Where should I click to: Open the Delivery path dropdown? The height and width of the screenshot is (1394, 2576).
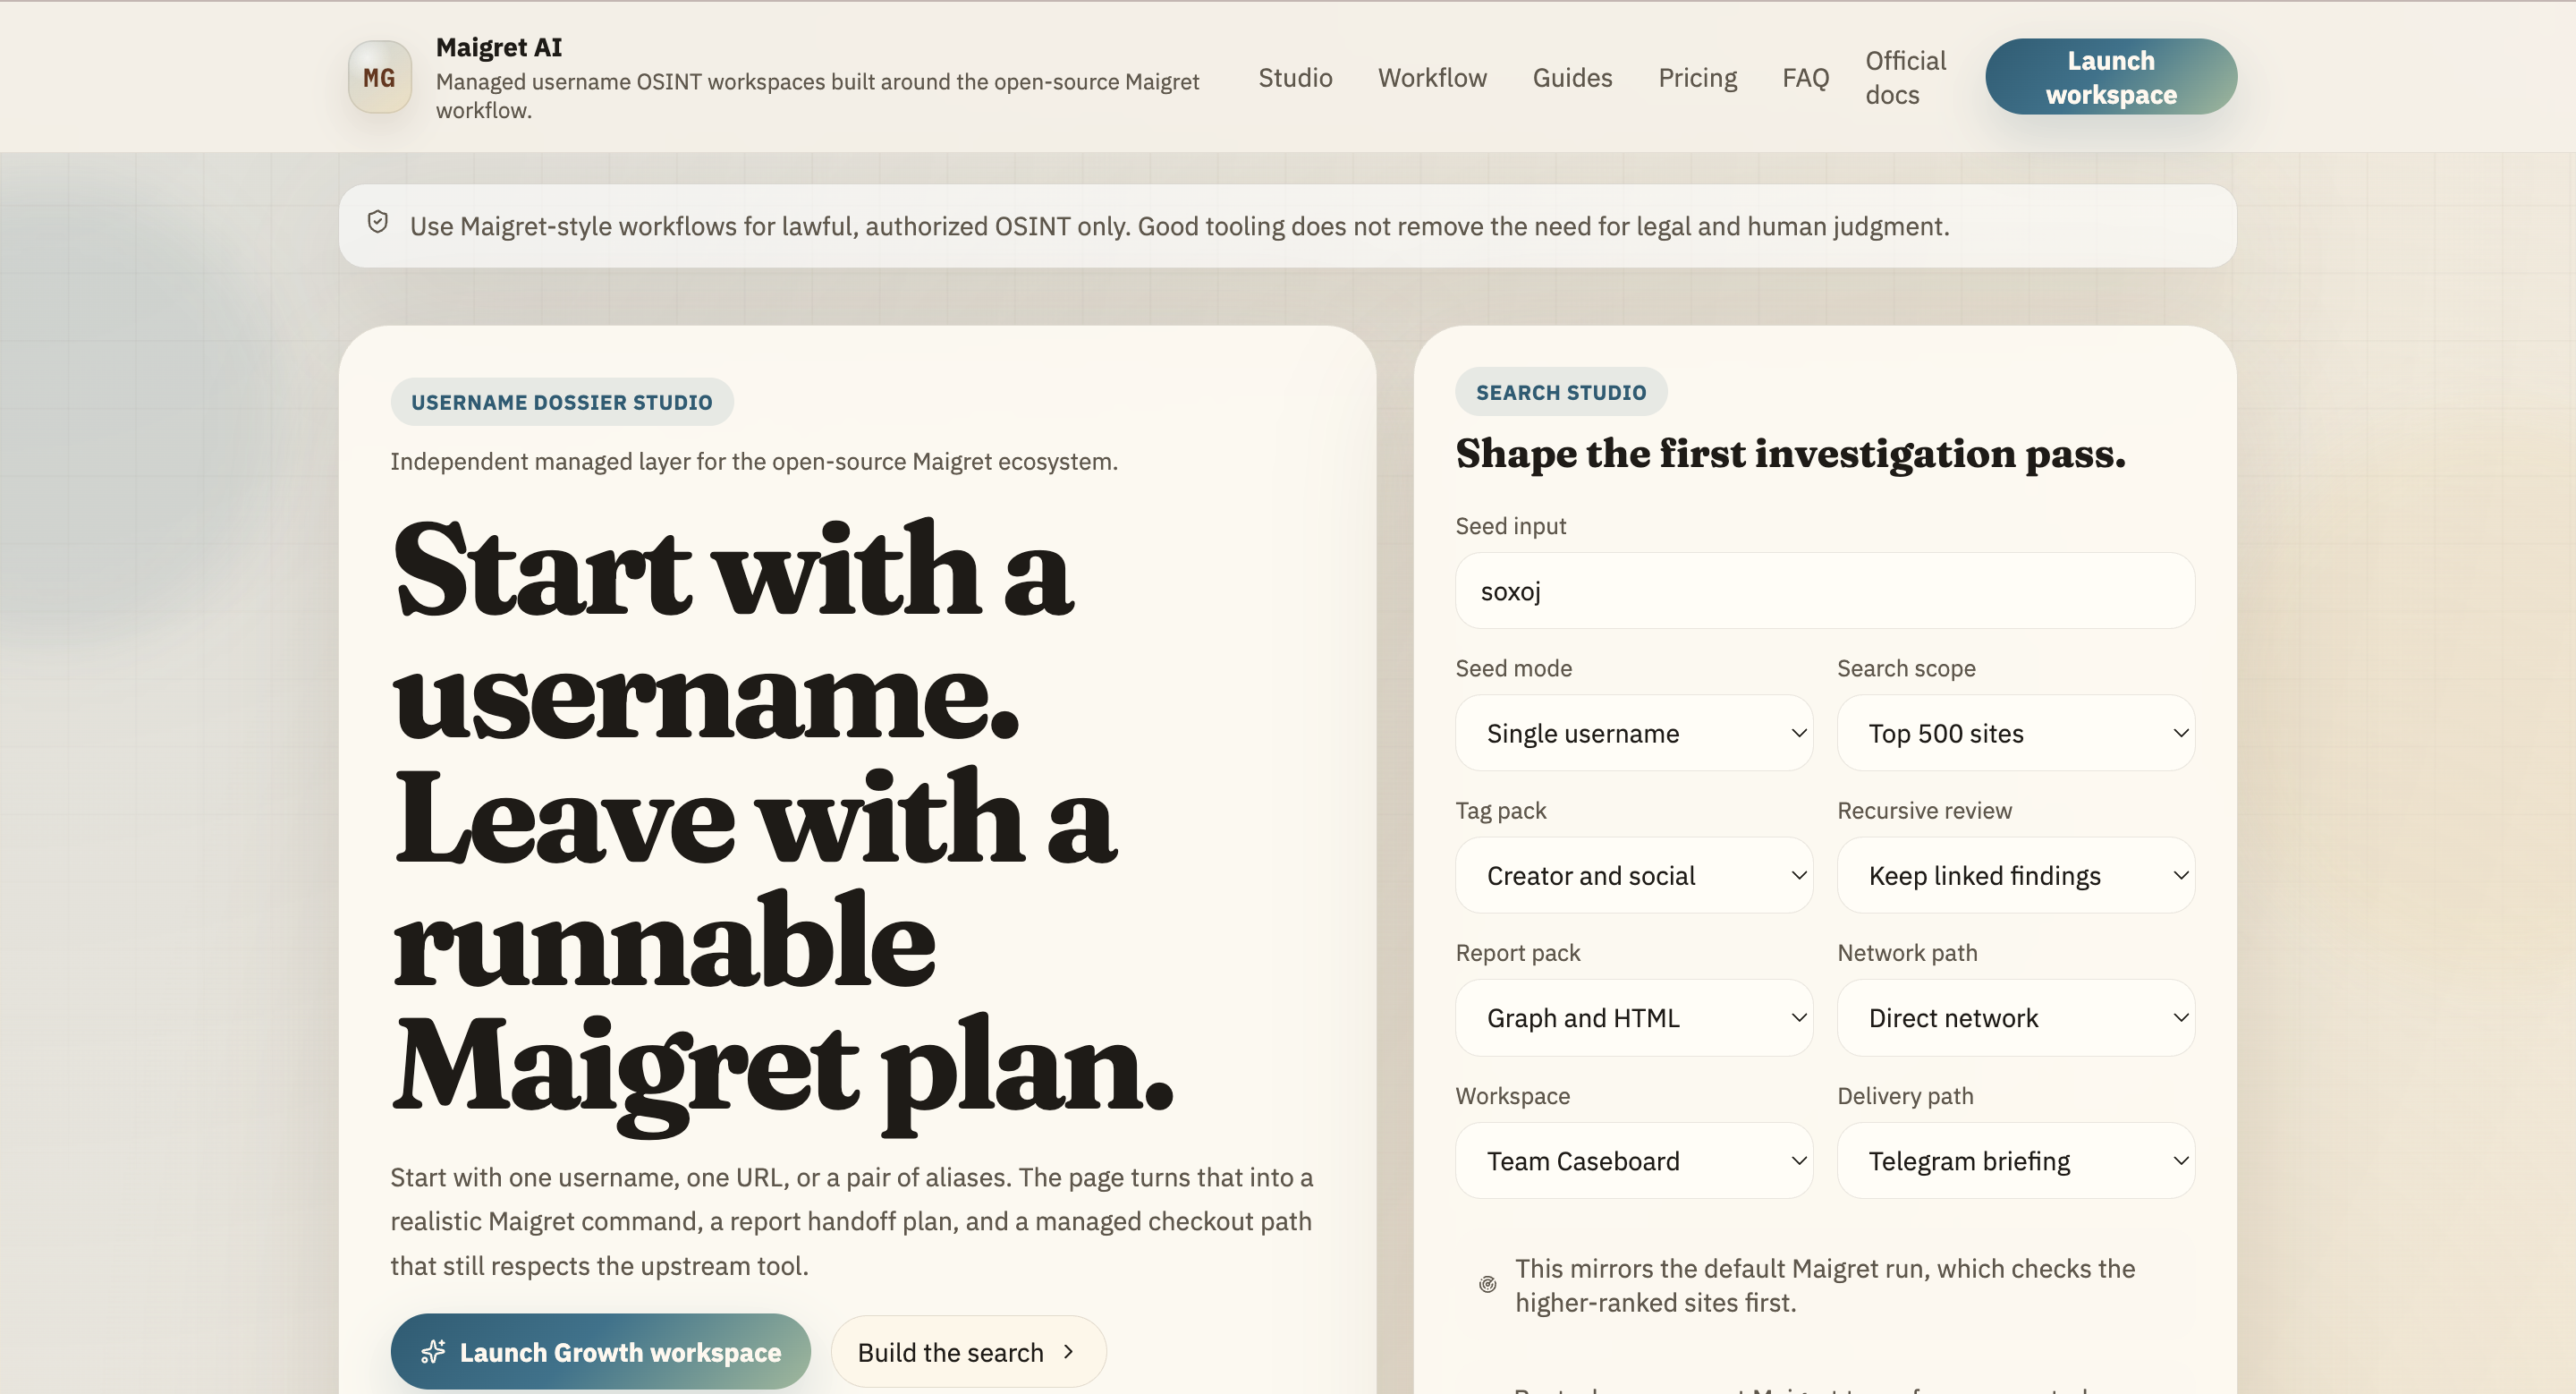pyautogui.click(x=2016, y=1161)
